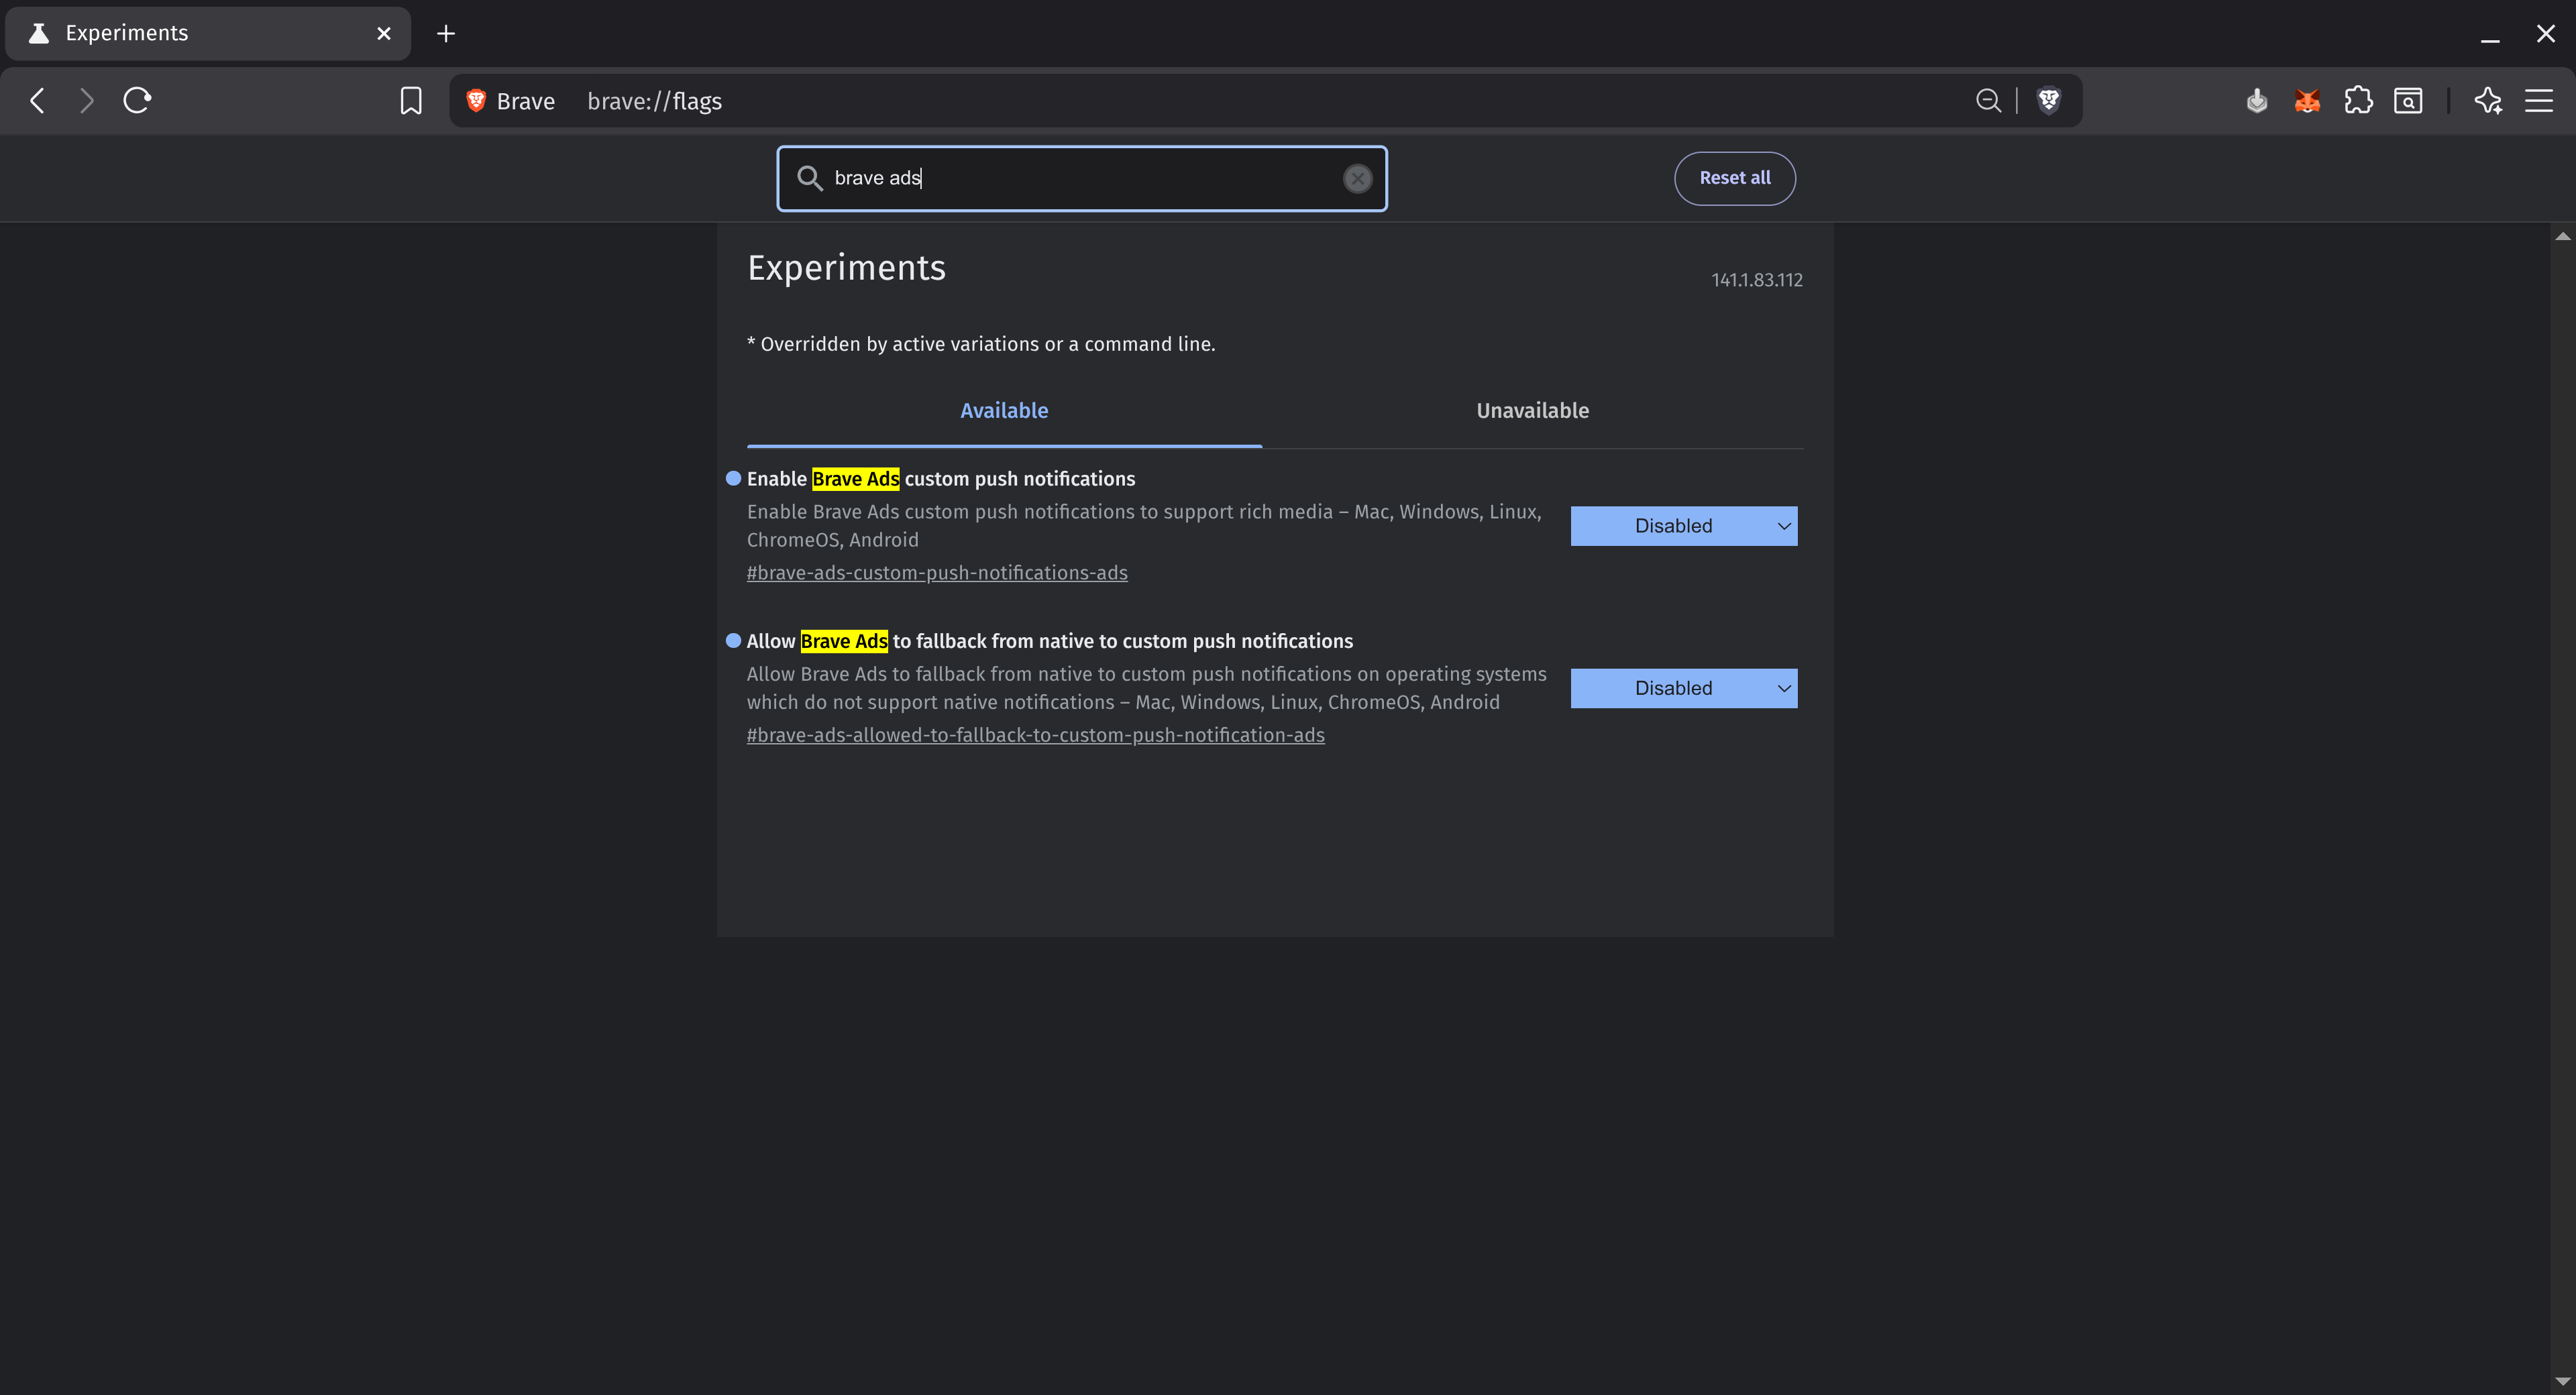Screen dimensions: 2576x1395
Task: Select the Available tab
Action: tap(1004, 411)
